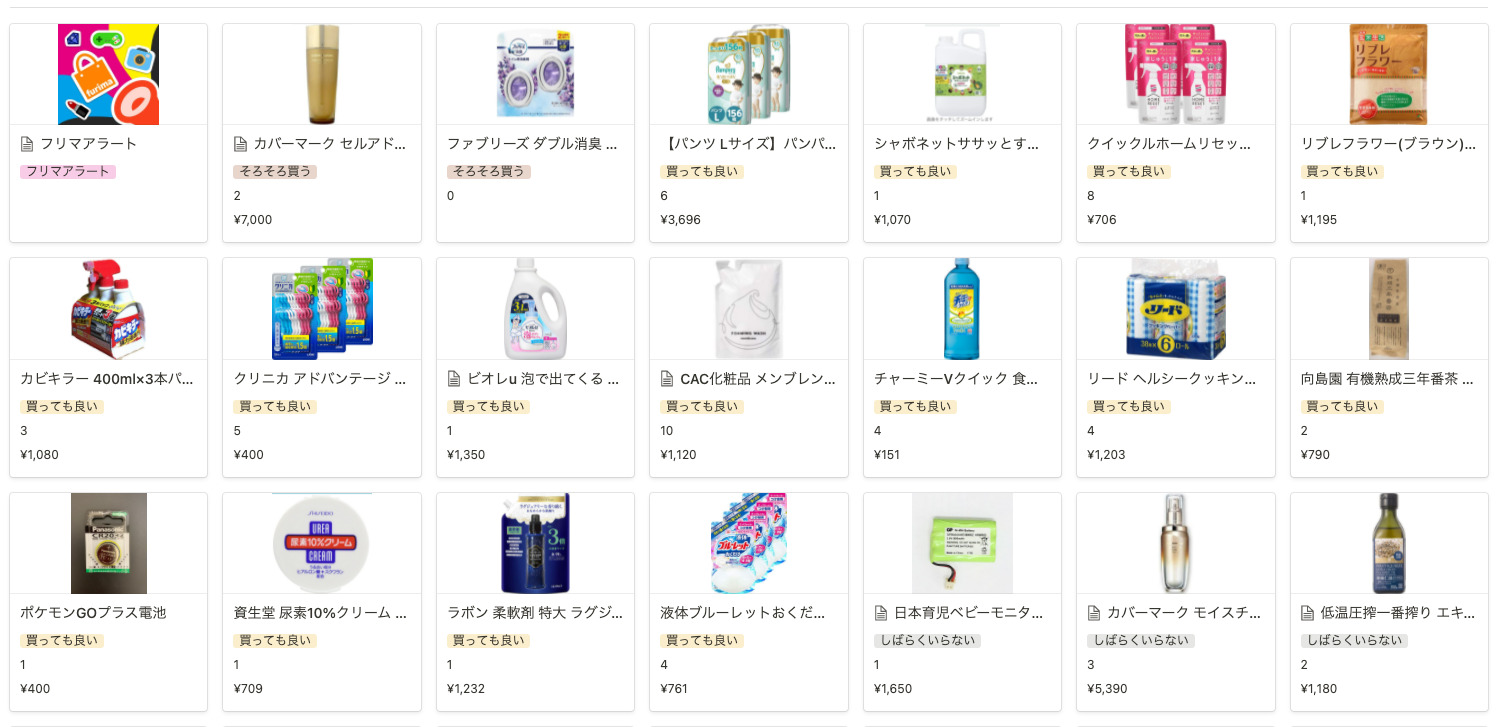Click the page icon beside 日本育児ベビーモニタ
This screenshot has width=1506, height=727.
click(x=881, y=613)
